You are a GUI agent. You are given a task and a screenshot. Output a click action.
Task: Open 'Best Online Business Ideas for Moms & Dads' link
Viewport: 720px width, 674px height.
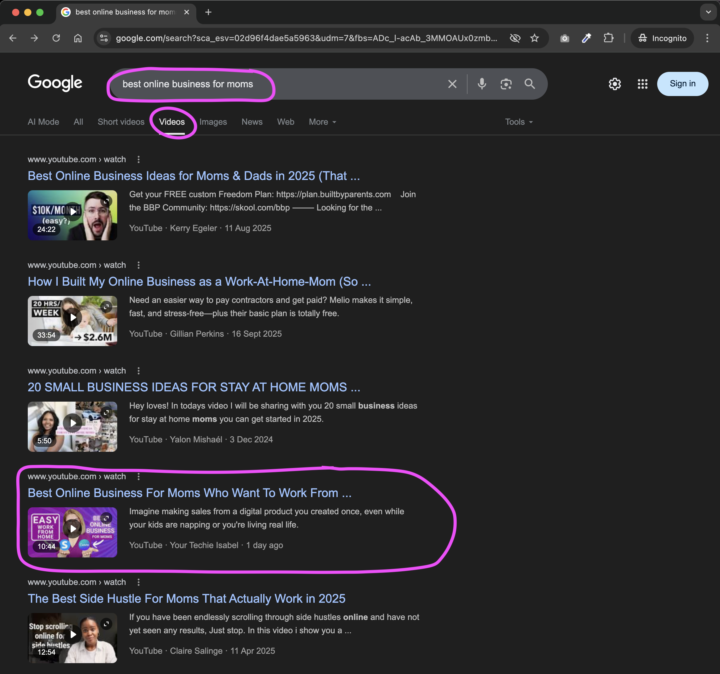pyautogui.click(x=194, y=176)
